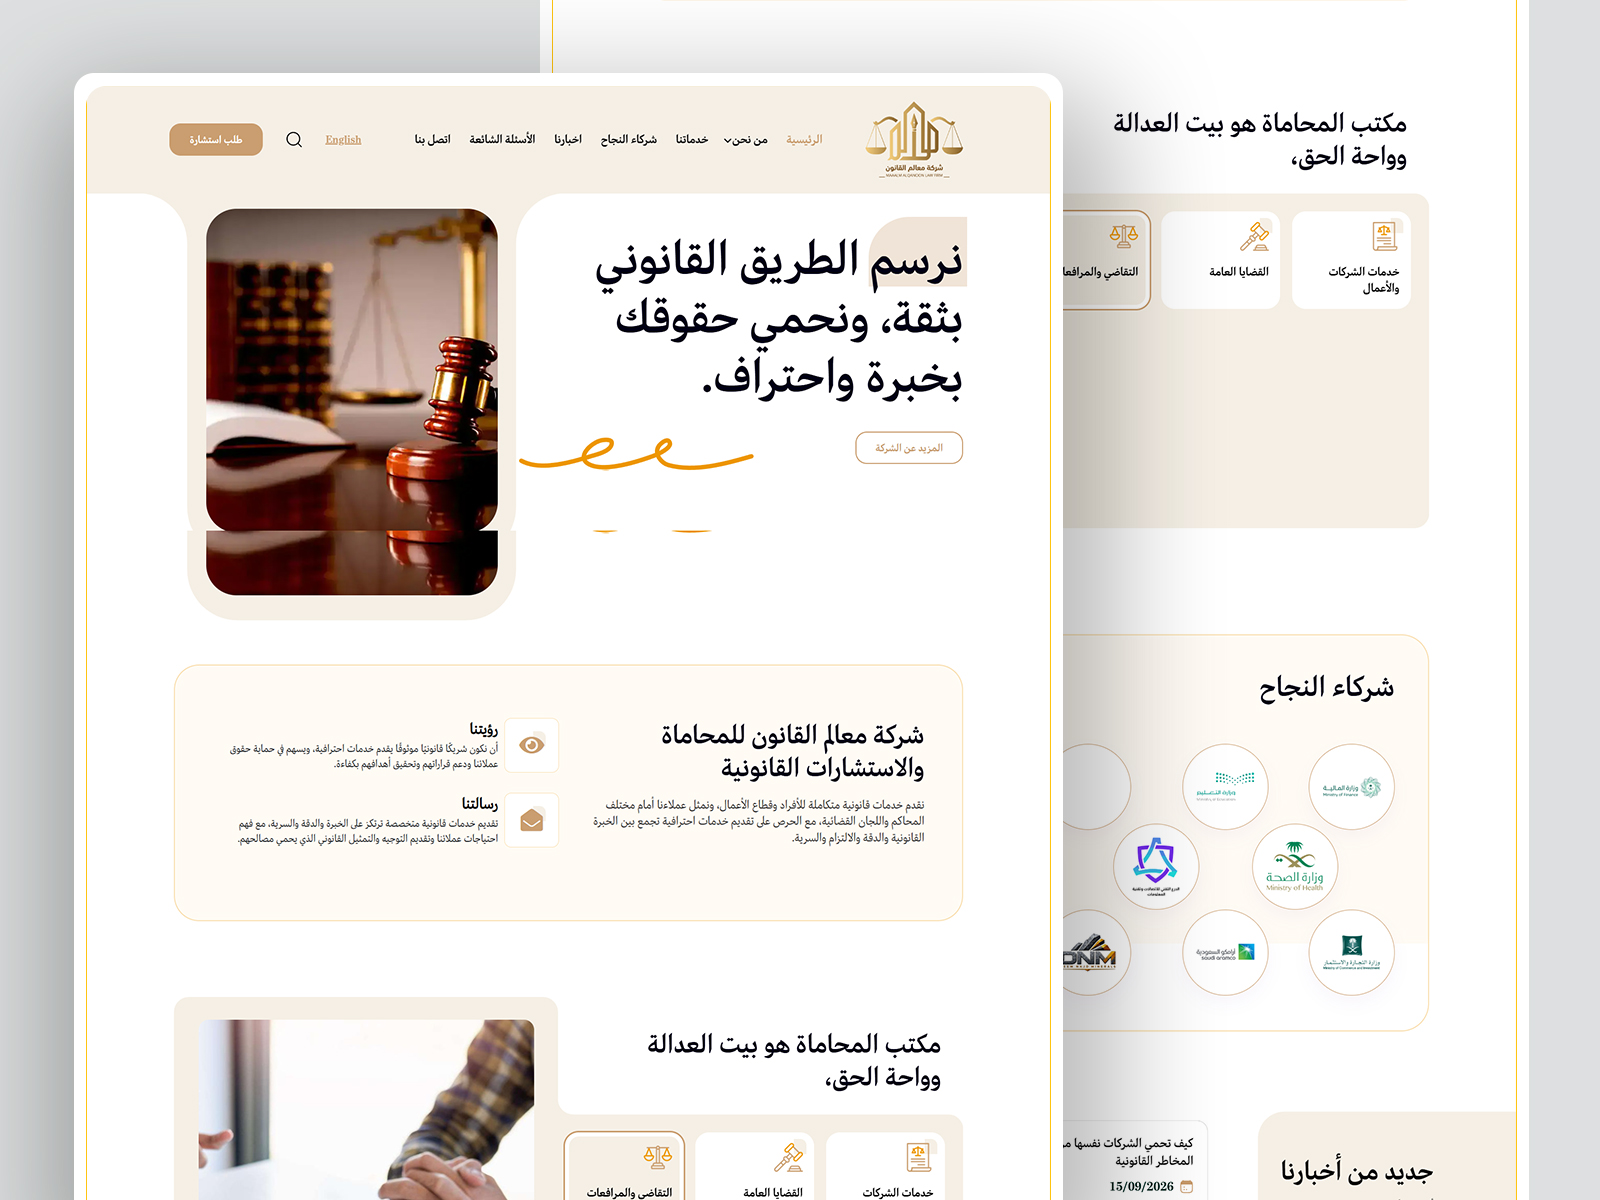Click the Ministry of Education partner logo
The height and width of the screenshot is (1200, 1600).
click(1225, 787)
